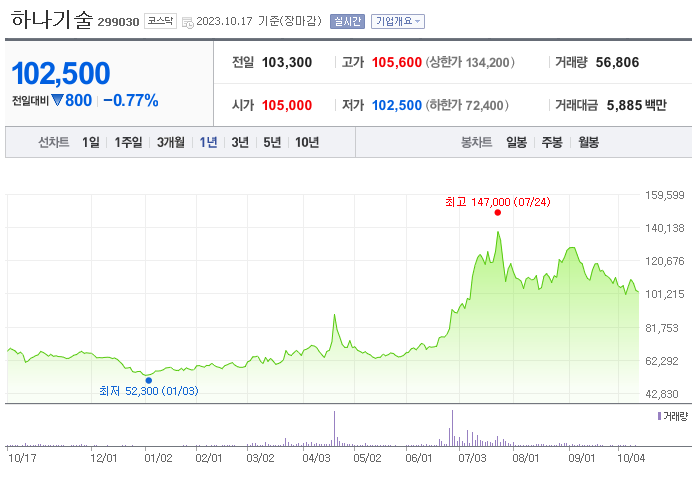
Task: Click the 최저 52,300 (01/03) label
Action: coord(149,391)
